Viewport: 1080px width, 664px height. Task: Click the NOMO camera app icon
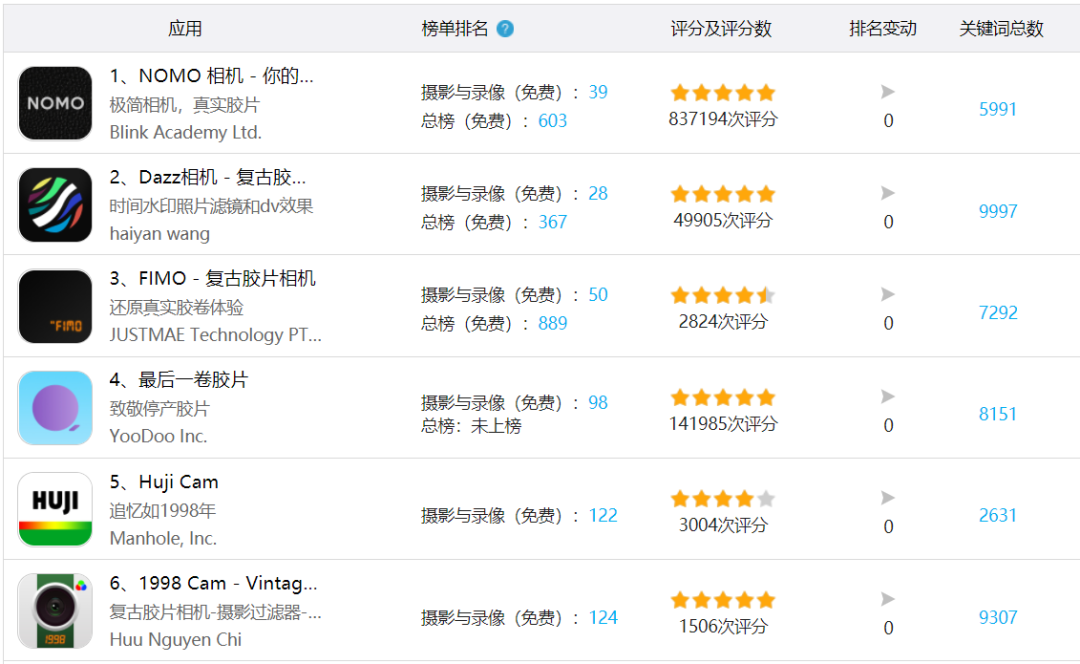[55, 104]
